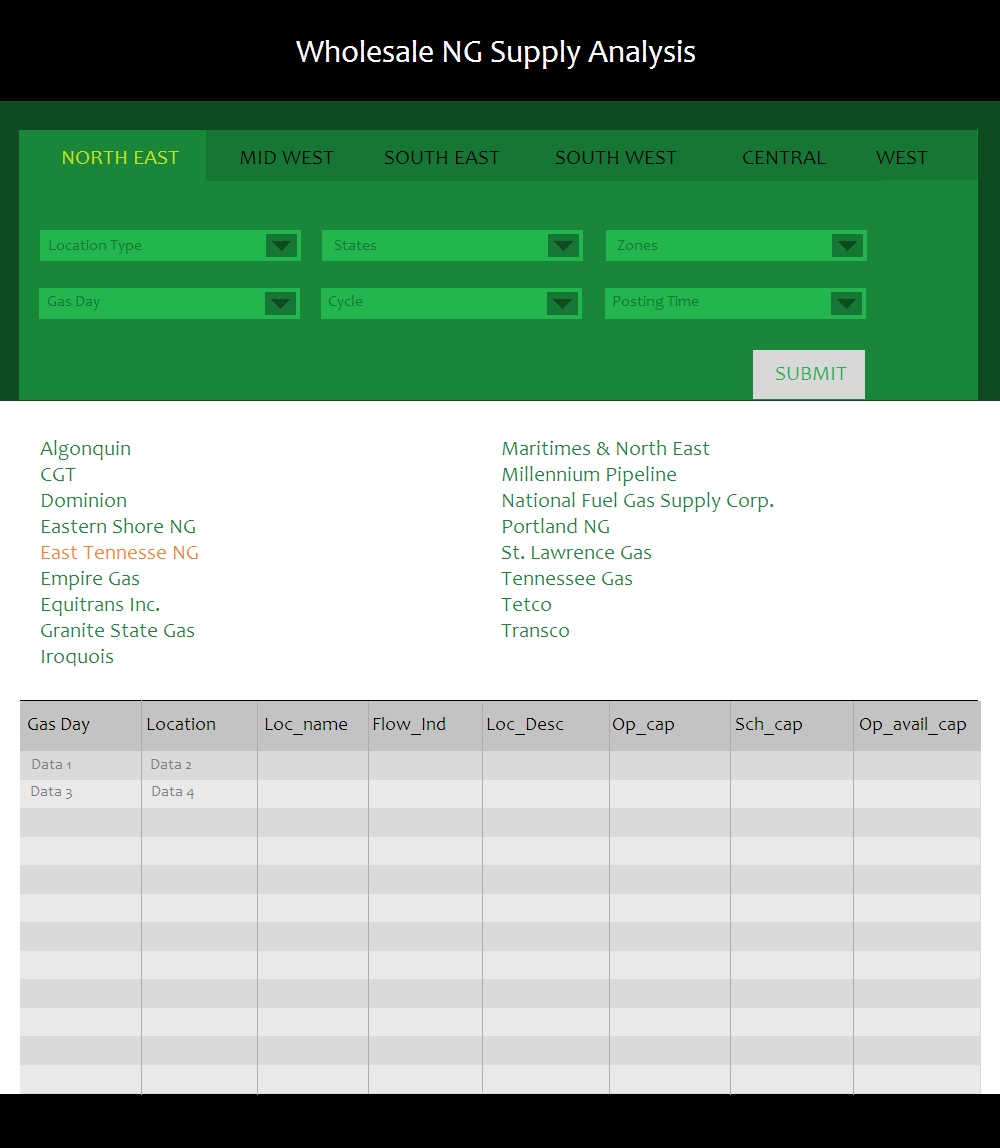1000x1148 pixels.
Task: Open the Dominion pipeline link
Action: 83,501
